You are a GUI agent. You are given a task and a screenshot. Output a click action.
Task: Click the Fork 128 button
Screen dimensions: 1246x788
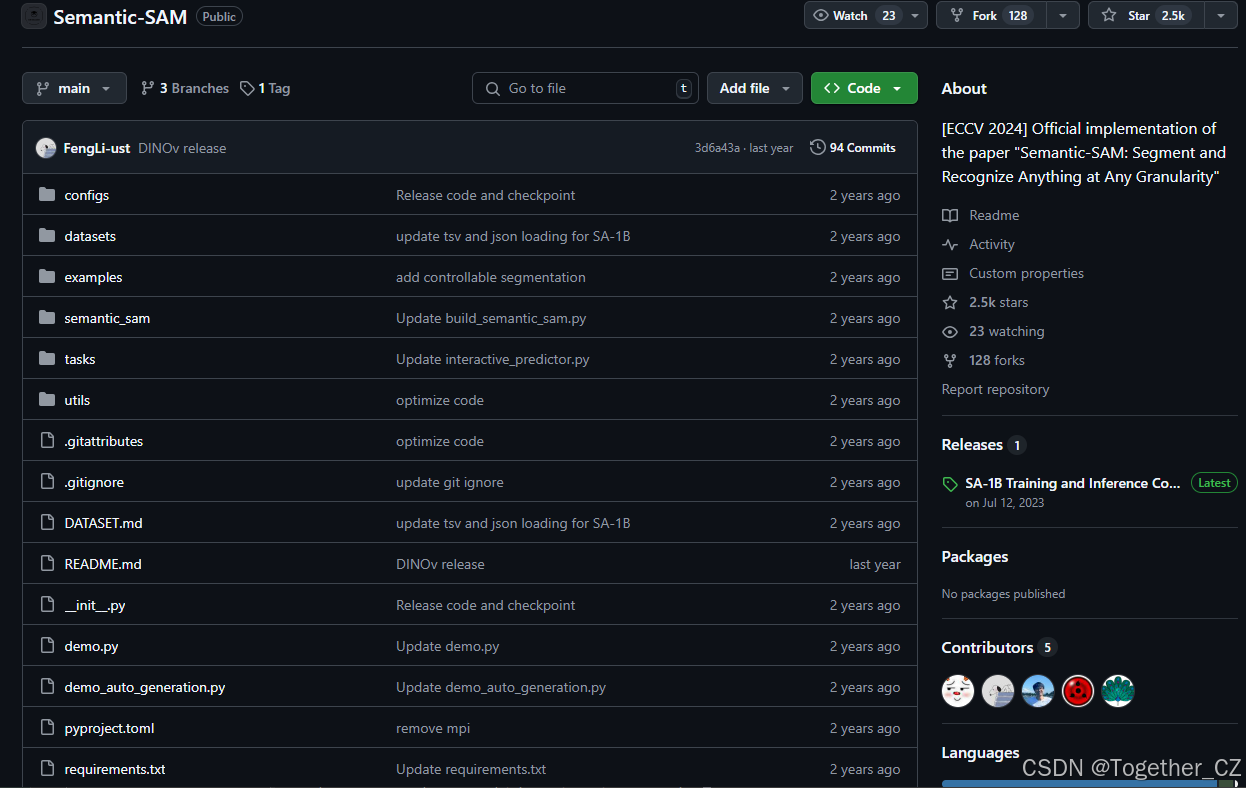click(x=992, y=15)
